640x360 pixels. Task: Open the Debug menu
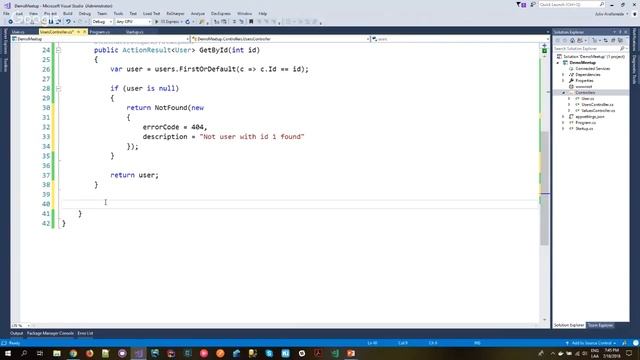(x=84, y=13)
